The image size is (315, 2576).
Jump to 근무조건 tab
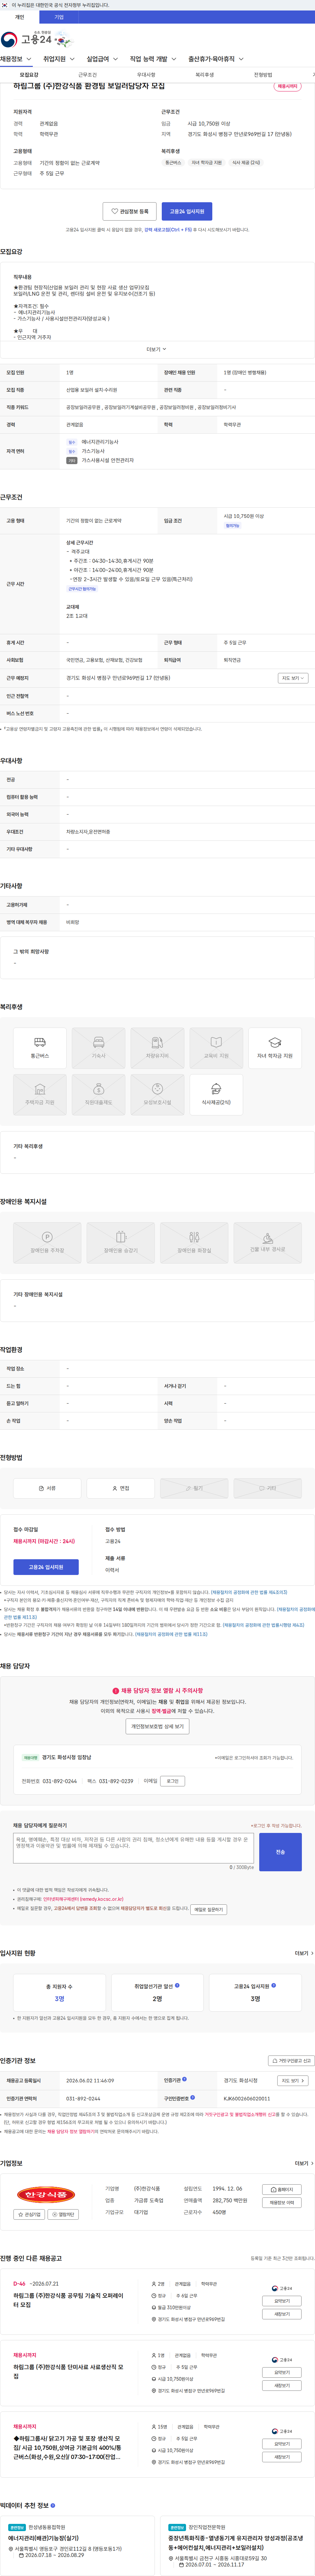coord(88,75)
